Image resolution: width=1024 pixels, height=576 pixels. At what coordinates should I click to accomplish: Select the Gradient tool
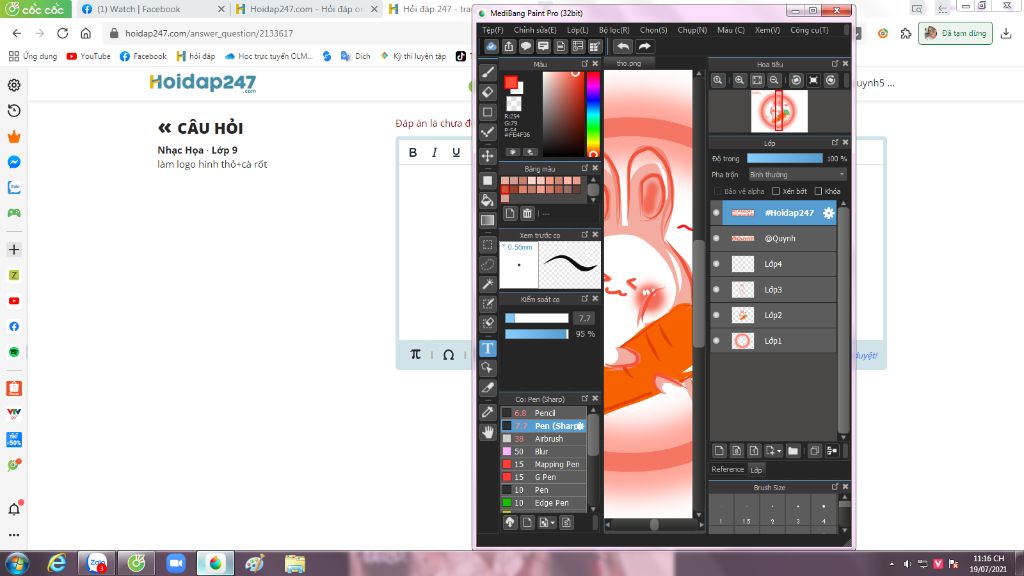(x=487, y=220)
